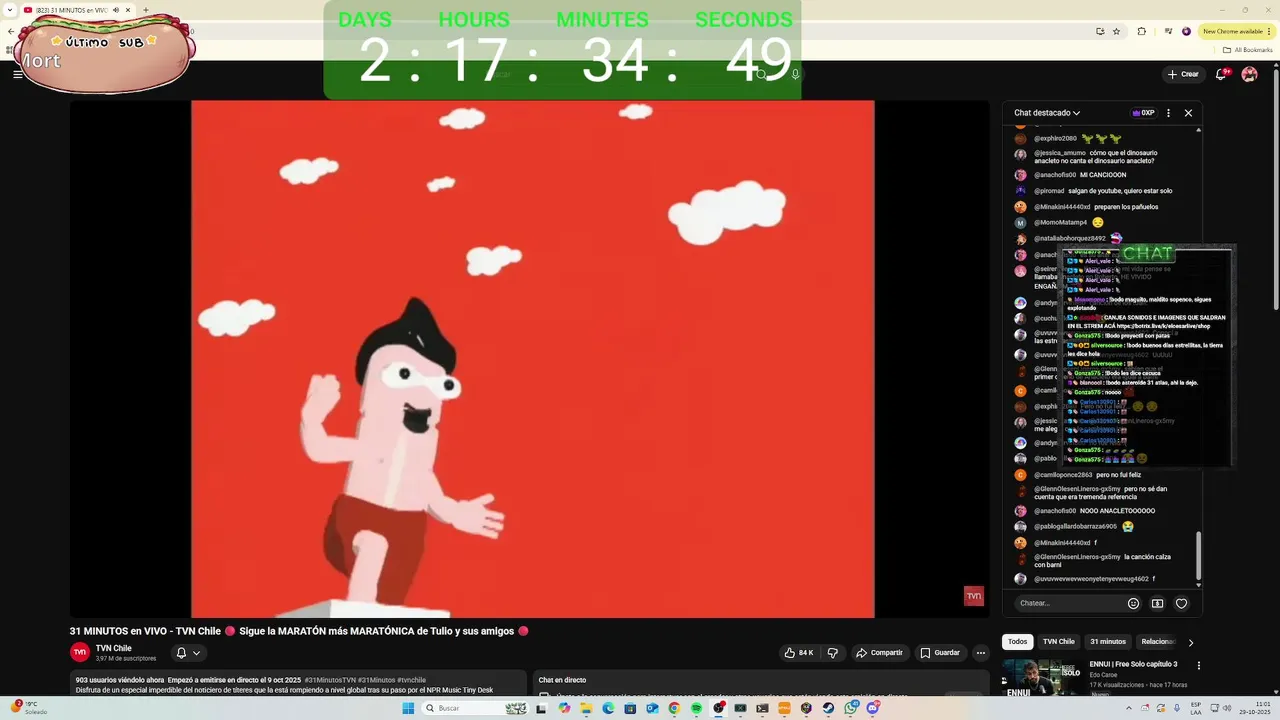Screen dimensions: 1280x720
Task: Open options menu for ENNUI video
Action: coord(1198,665)
